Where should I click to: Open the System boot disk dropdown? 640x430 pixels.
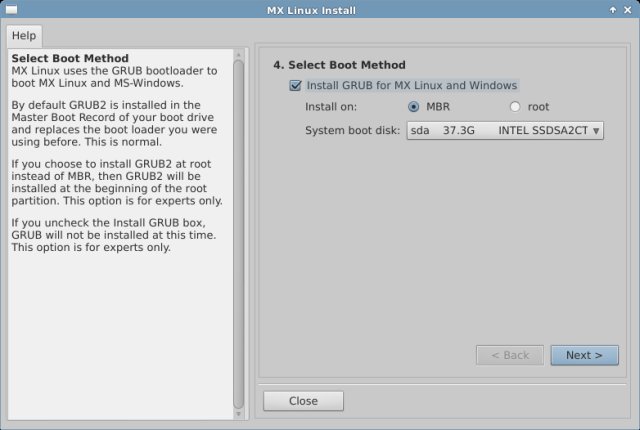point(505,131)
